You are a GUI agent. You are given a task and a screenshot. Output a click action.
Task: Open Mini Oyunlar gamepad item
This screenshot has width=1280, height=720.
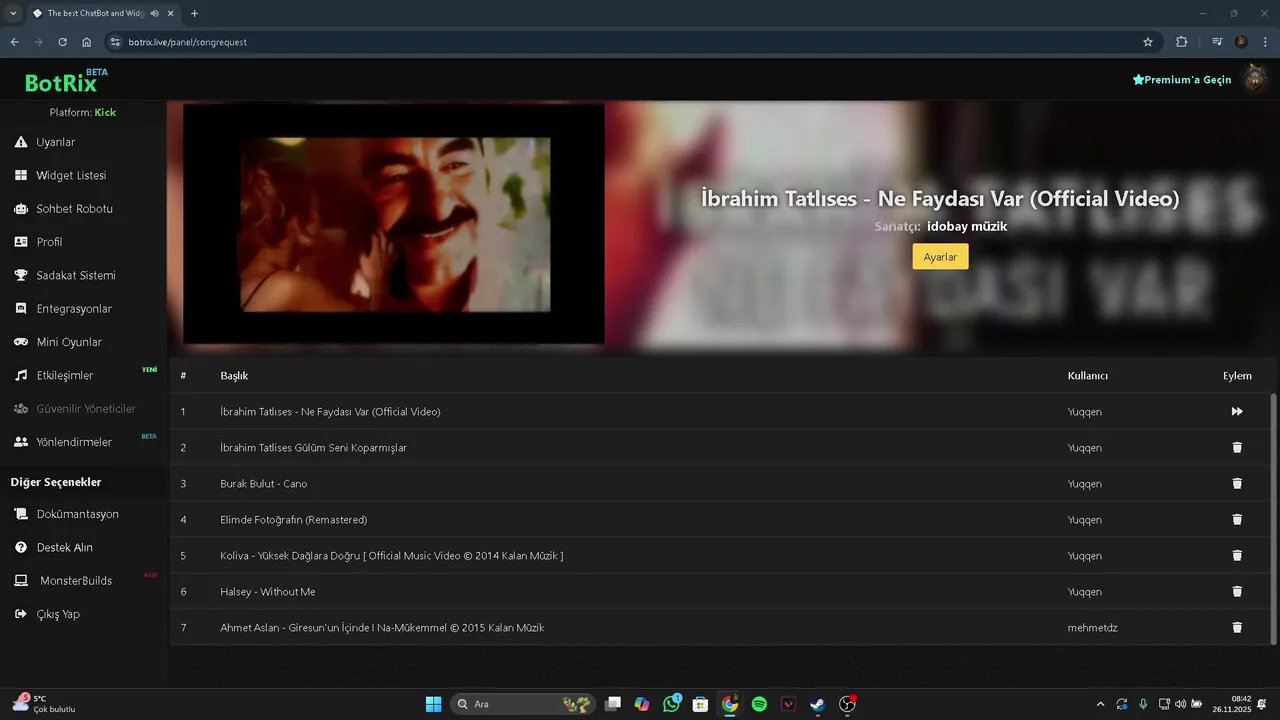point(58,342)
